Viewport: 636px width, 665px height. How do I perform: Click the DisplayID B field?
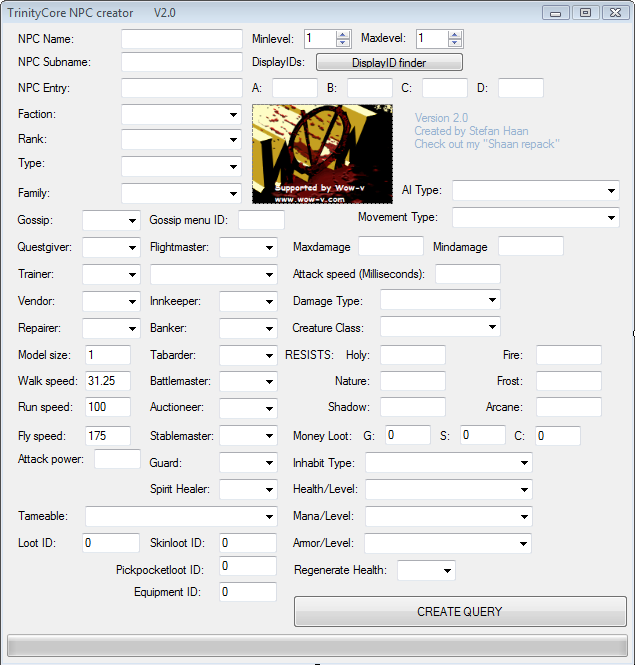[x=370, y=88]
